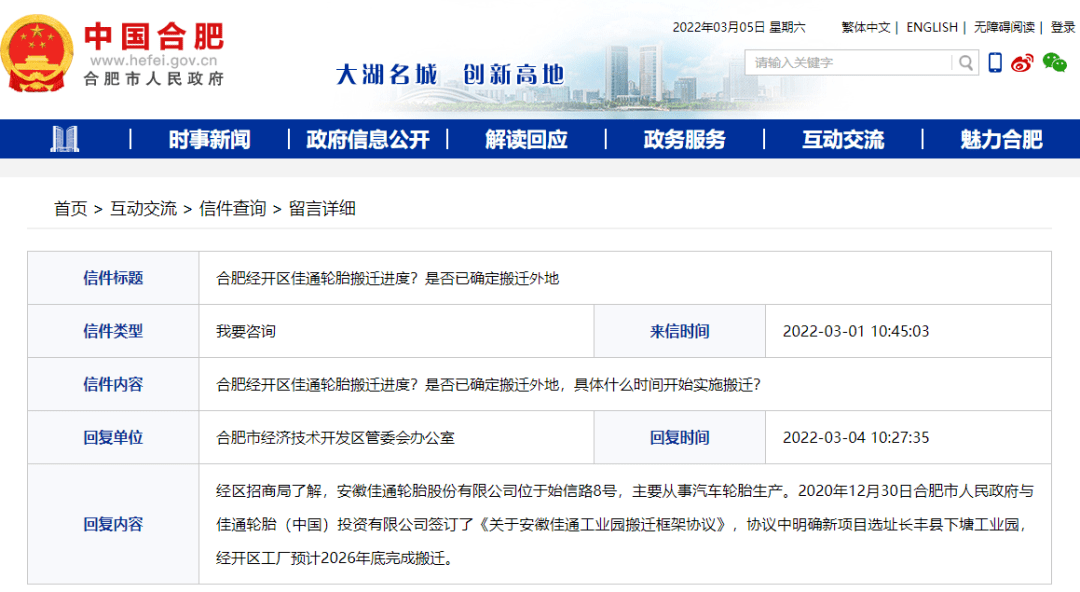The image size is (1080, 592).
Task: Click the 登录 login link
Action: 1062,27
